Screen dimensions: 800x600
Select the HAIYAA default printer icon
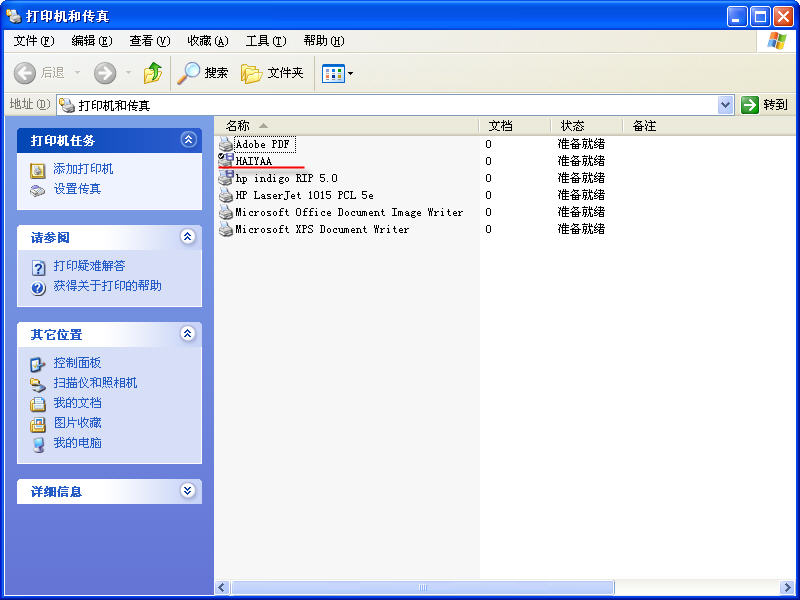coord(226,161)
